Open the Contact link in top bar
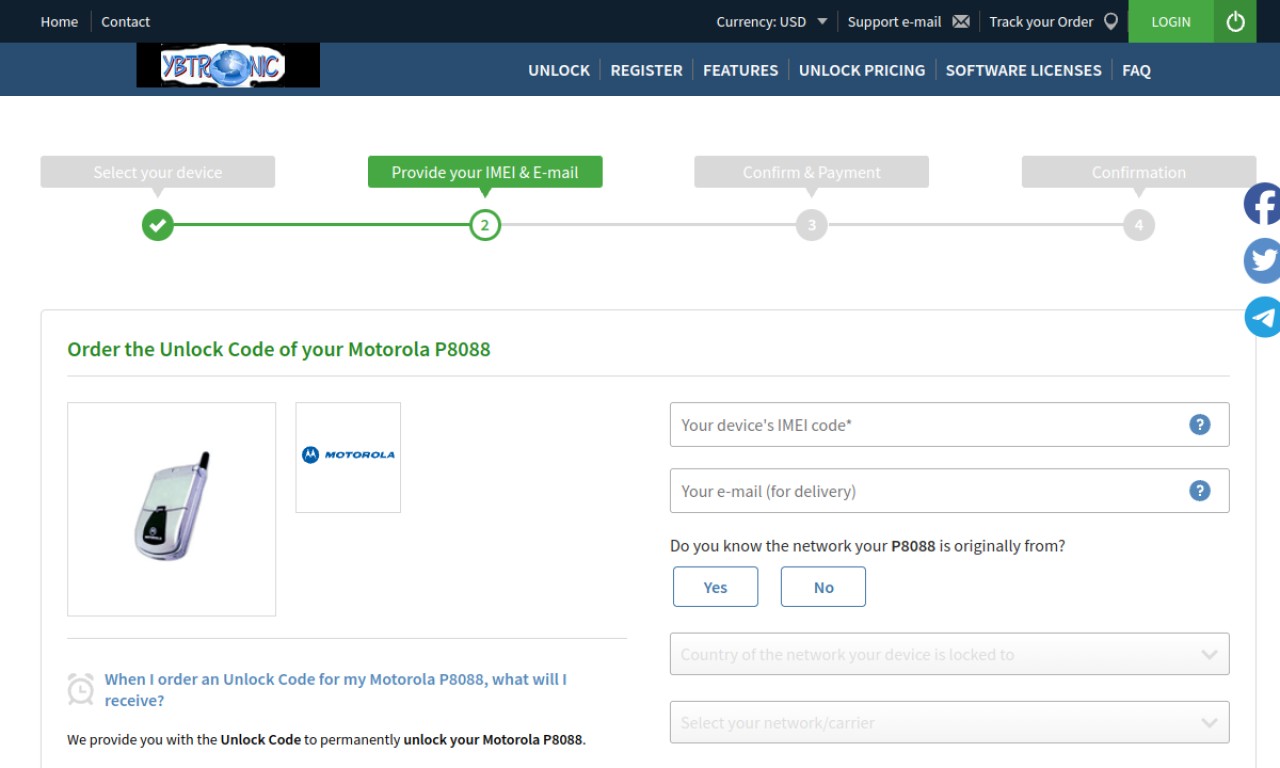1280x768 pixels. tap(125, 21)
